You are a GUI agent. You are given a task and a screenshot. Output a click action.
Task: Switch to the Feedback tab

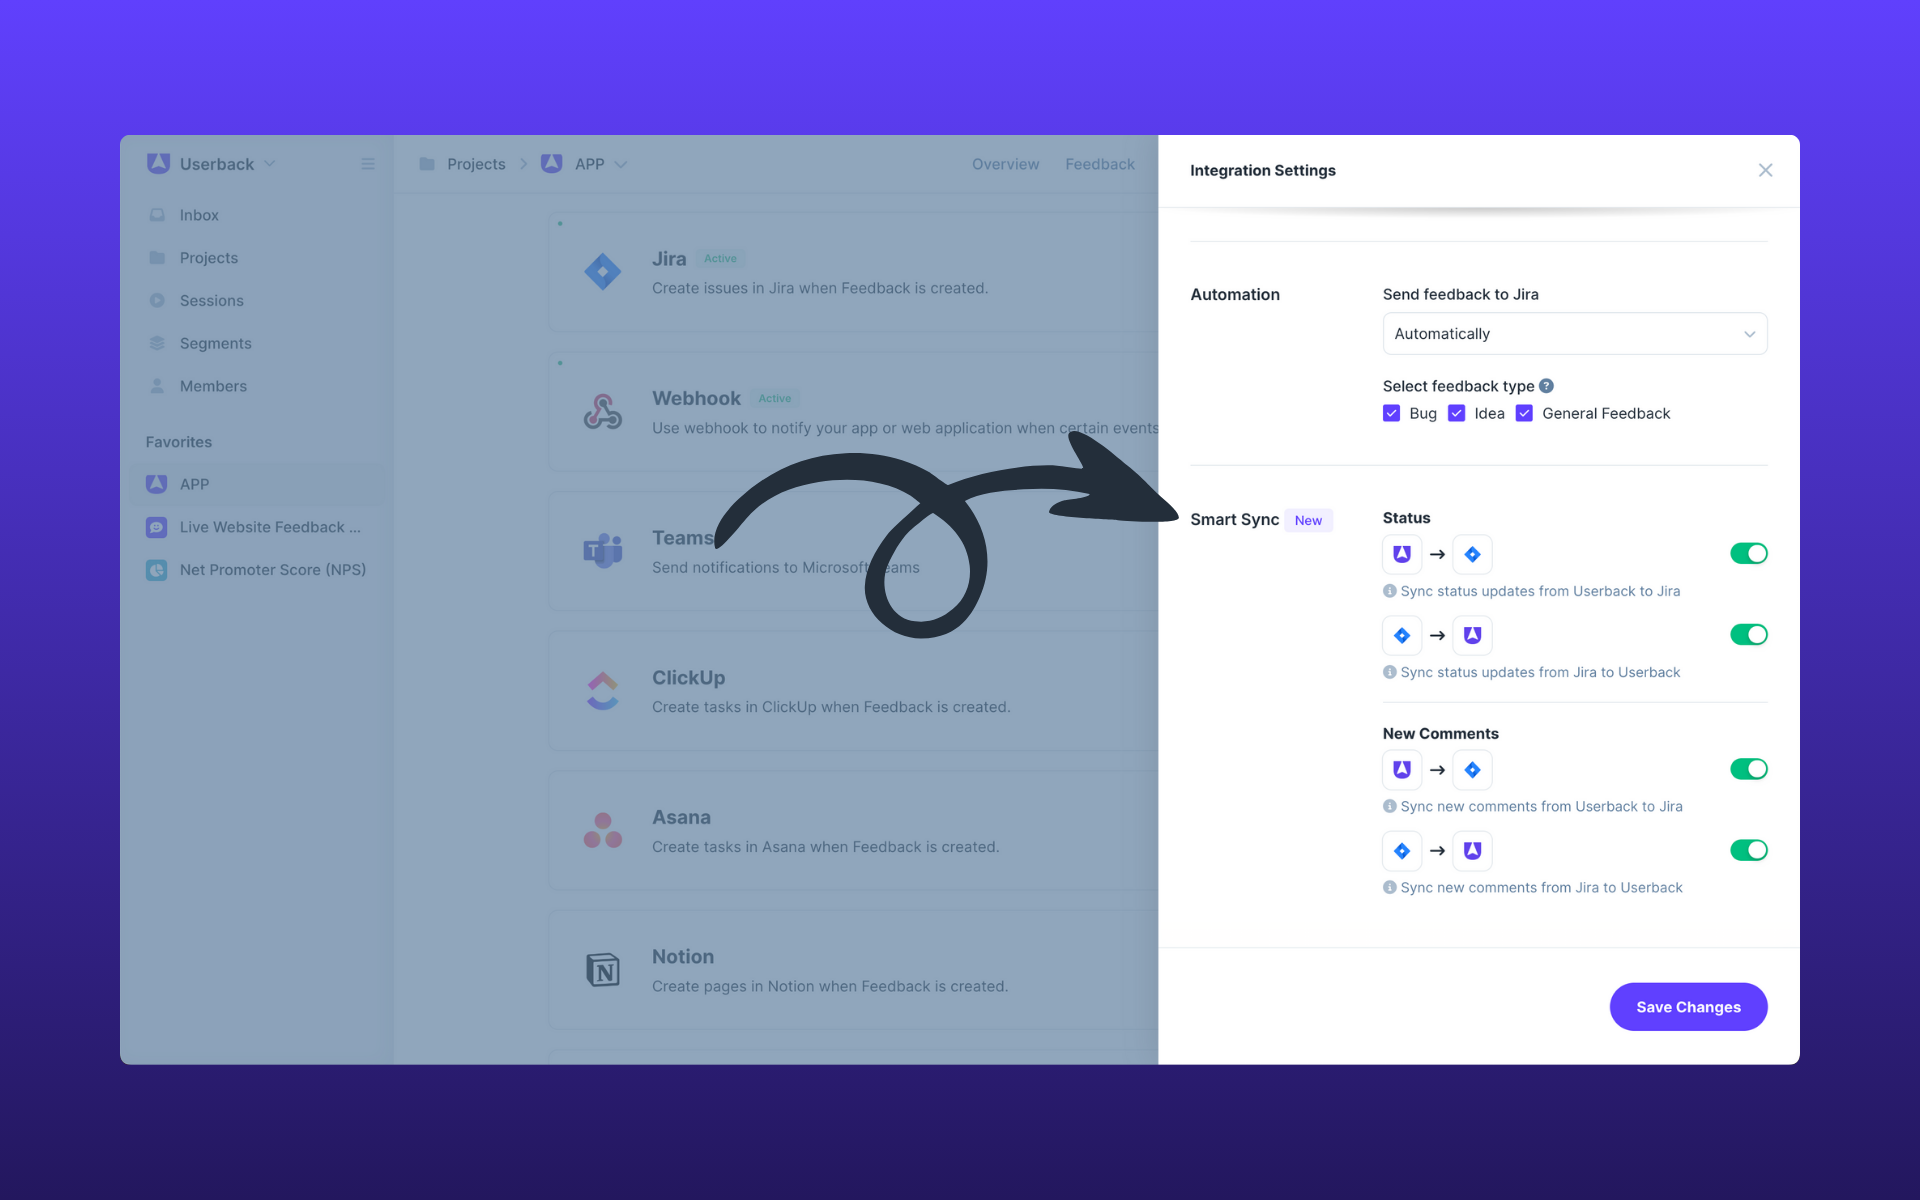1100,163
